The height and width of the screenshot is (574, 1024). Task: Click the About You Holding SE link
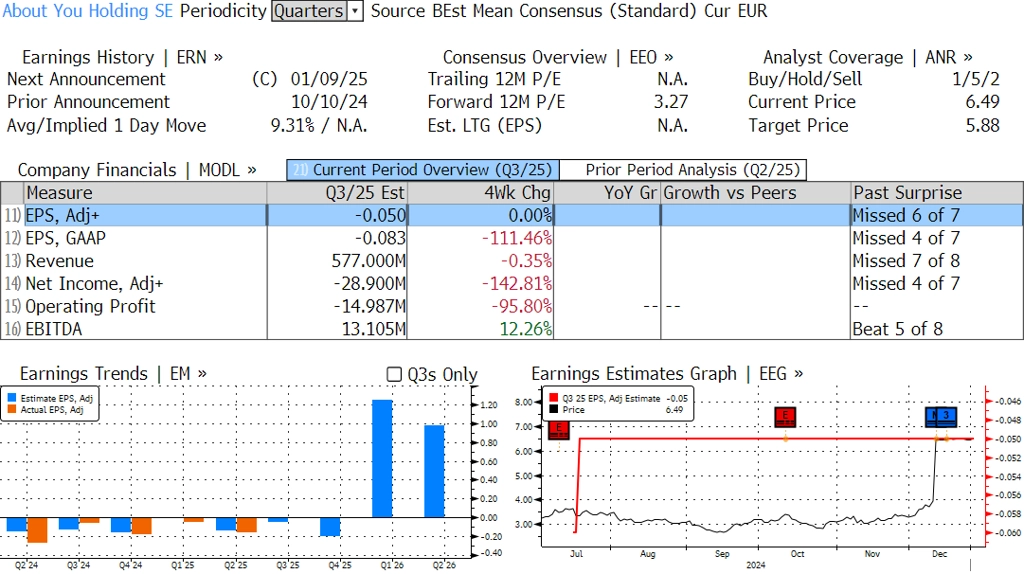[88, 11]
